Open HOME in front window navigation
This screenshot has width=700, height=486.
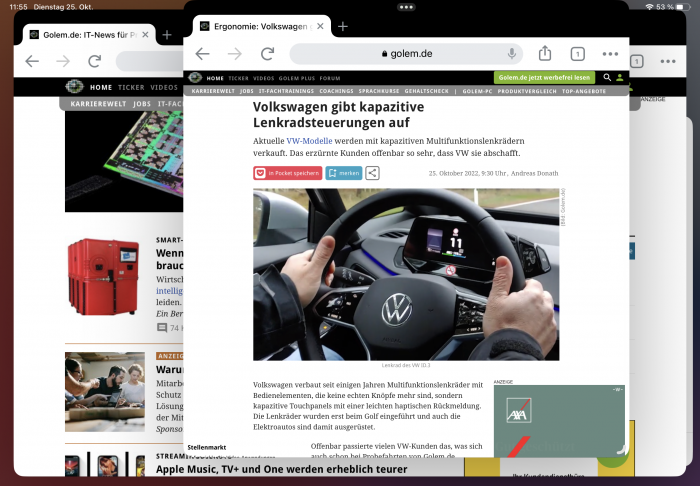215,78
